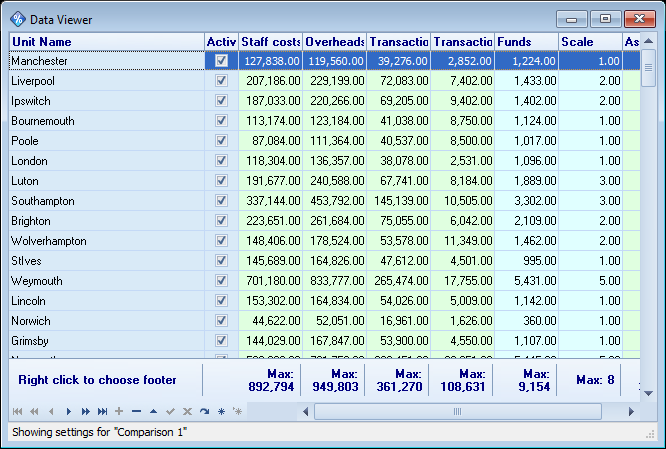Image resolution: width=666 pixels, height=449 pixels.
Task: Toggle the Active checkbox for Weymouth
Action: coord(221,280)
